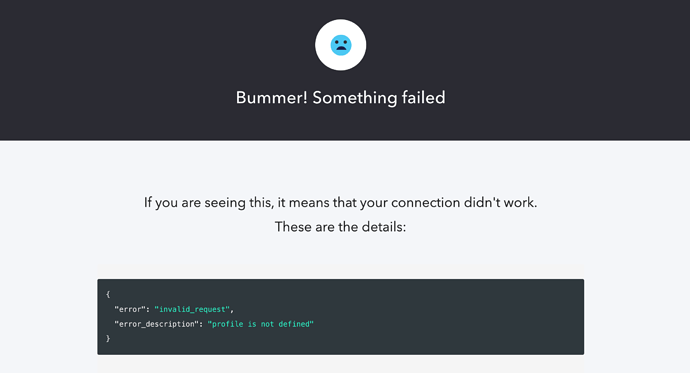Screen dimensions: 690x373
Task: Click the comma after "invalid_request"
Action: click(232, 311)
